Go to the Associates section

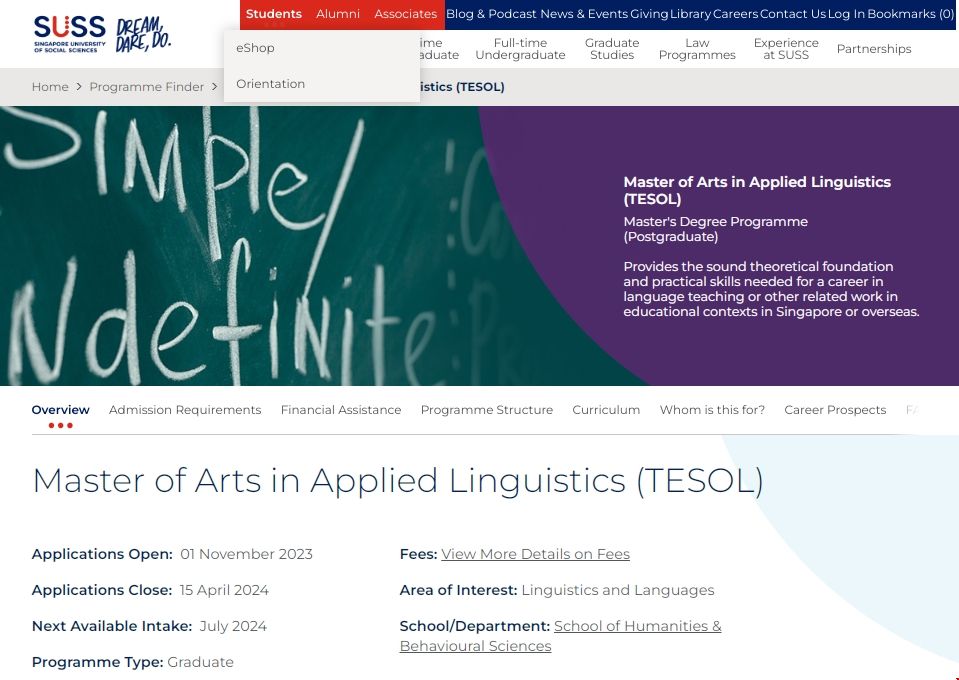405,14
